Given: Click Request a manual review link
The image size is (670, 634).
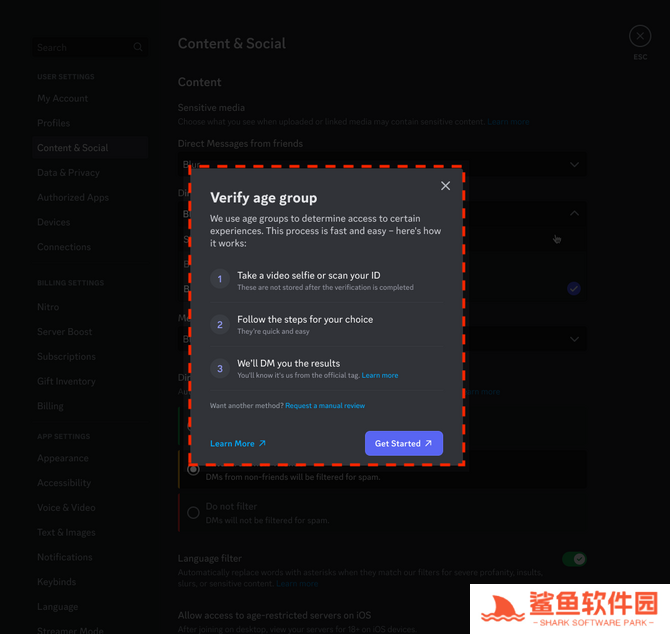Looking at the screenshot, I should pyautogui.click(x=325, y=406).
